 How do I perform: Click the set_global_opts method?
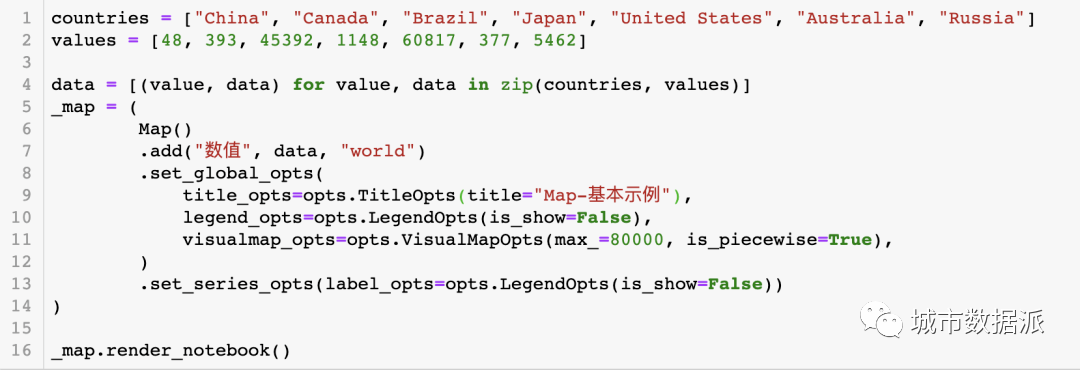pos(232,174)
